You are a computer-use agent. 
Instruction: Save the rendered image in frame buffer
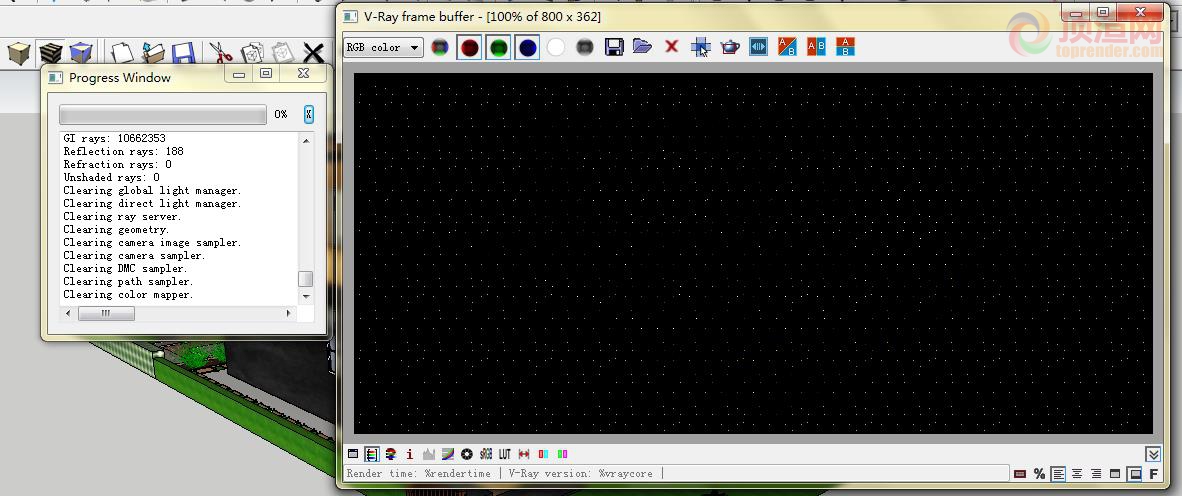coord(614,47)
